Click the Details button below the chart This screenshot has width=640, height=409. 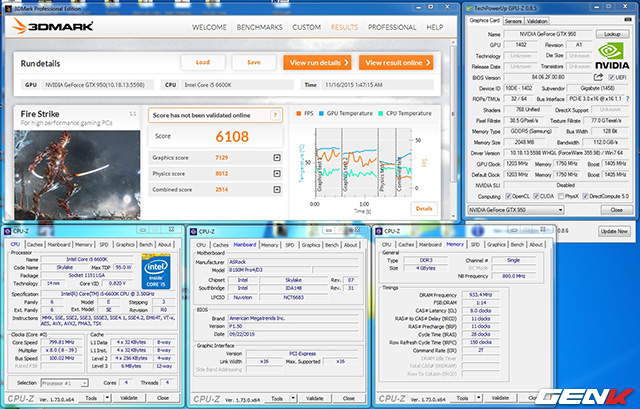(x=424, y=208)
